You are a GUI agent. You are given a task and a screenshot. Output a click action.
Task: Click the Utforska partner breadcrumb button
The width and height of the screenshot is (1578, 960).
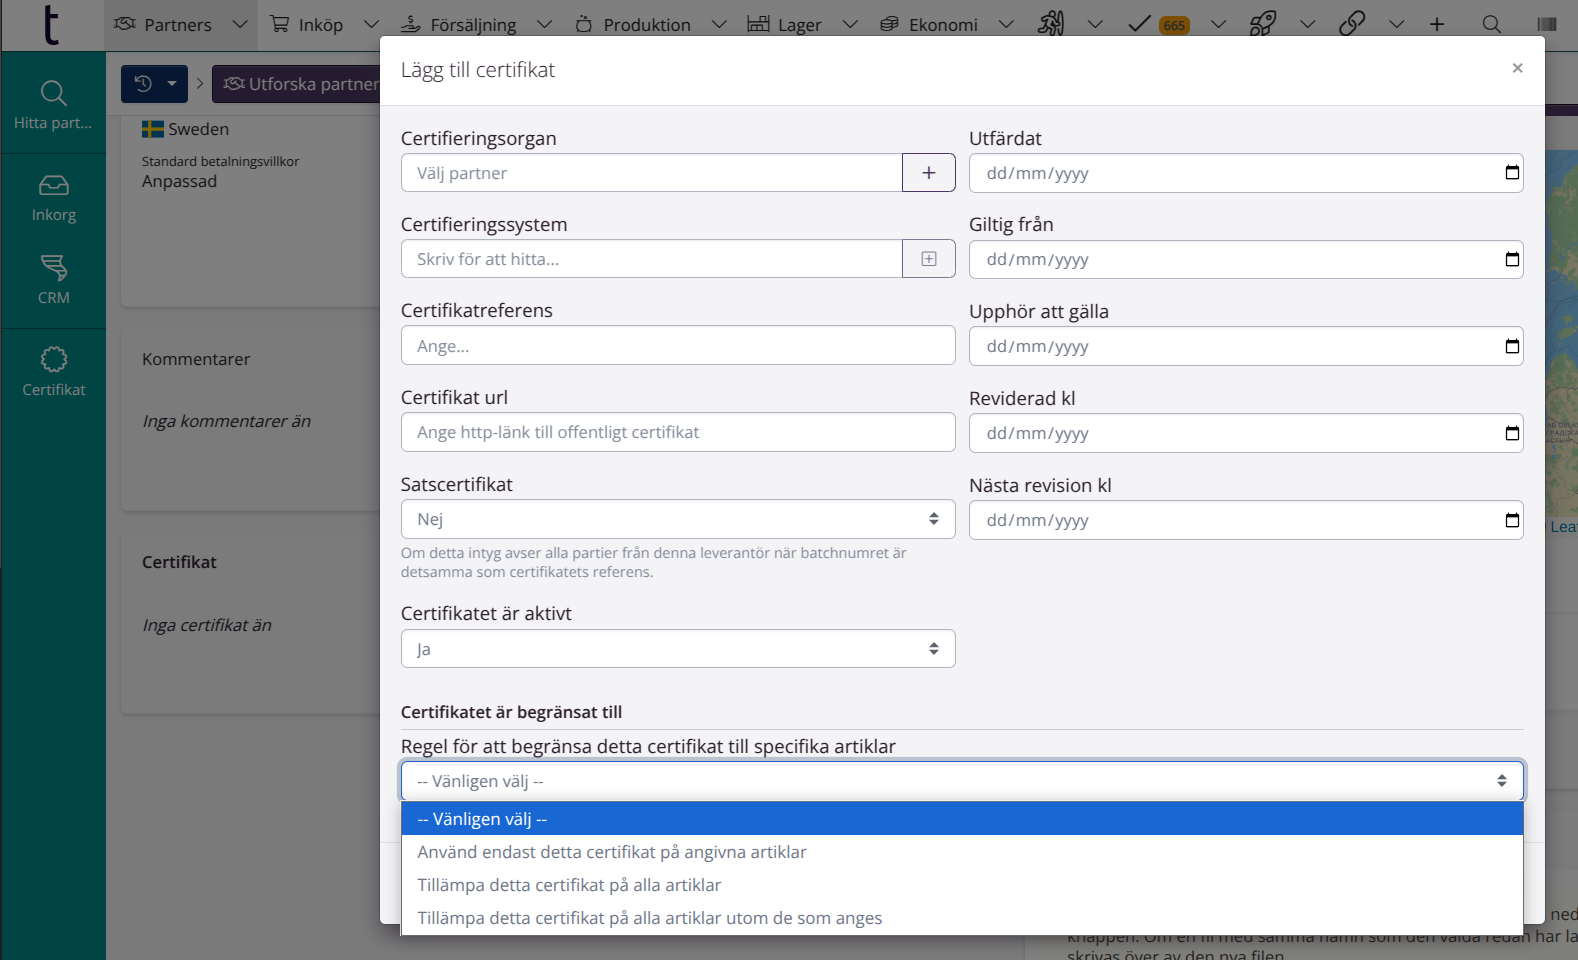(x=300, y=84)
